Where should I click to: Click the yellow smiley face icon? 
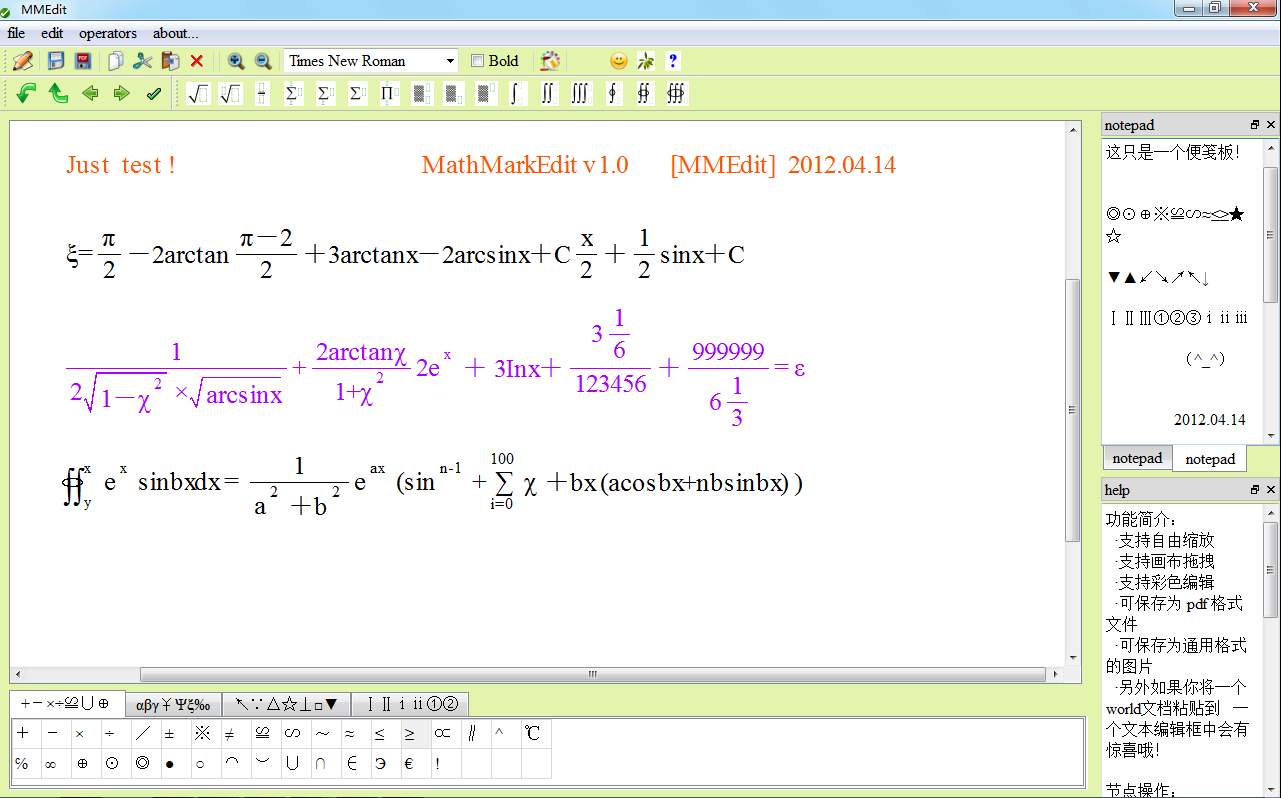(619, 61)
